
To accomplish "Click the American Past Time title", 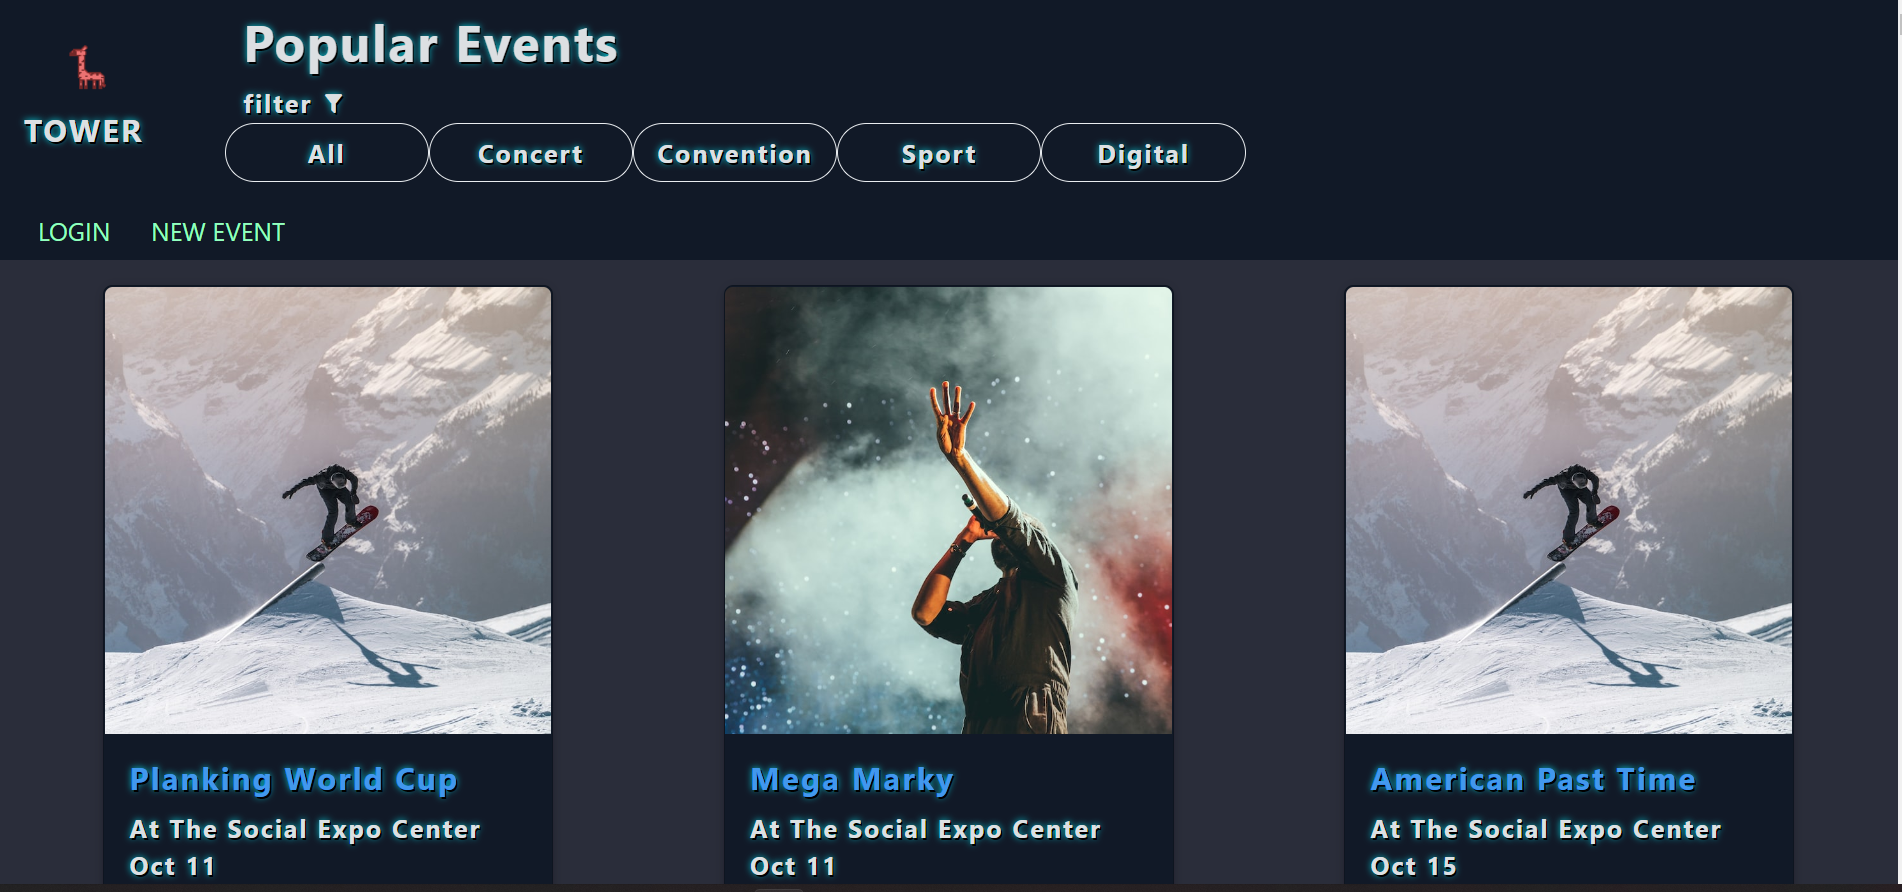I will pyautogui.click(x=1533, y=779).
